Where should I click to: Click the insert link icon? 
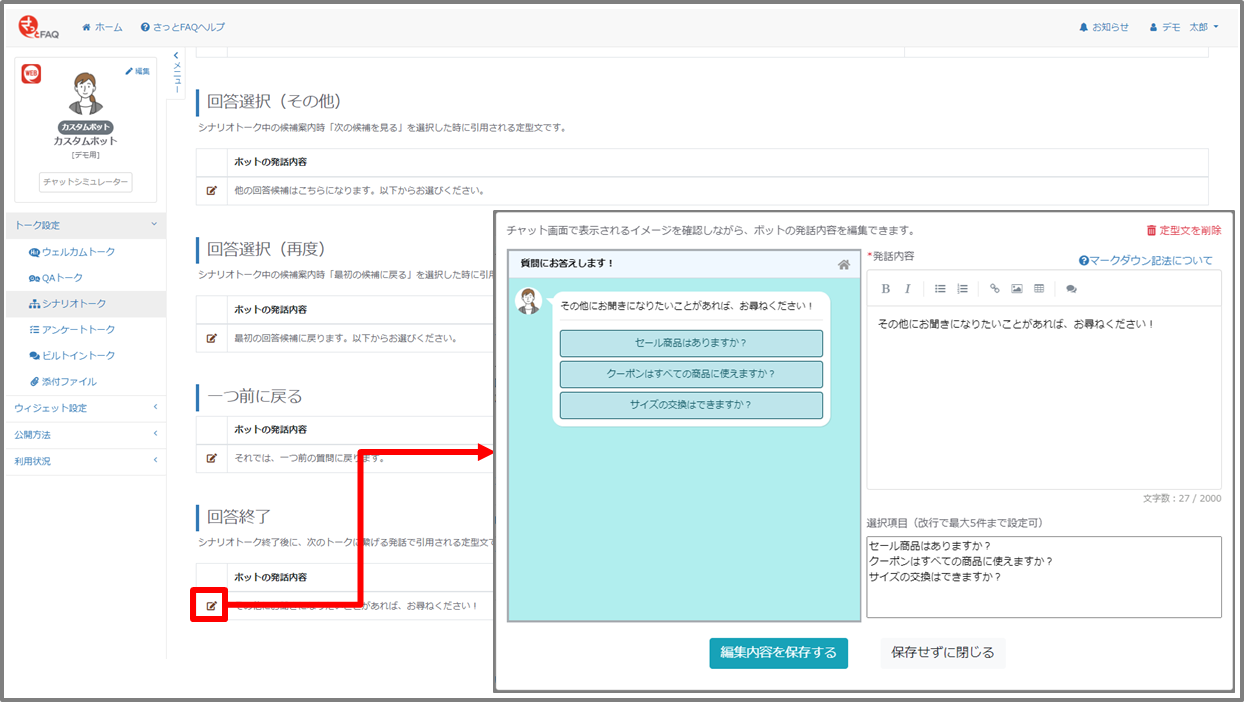pyautogui.click(x=994, y=289)
